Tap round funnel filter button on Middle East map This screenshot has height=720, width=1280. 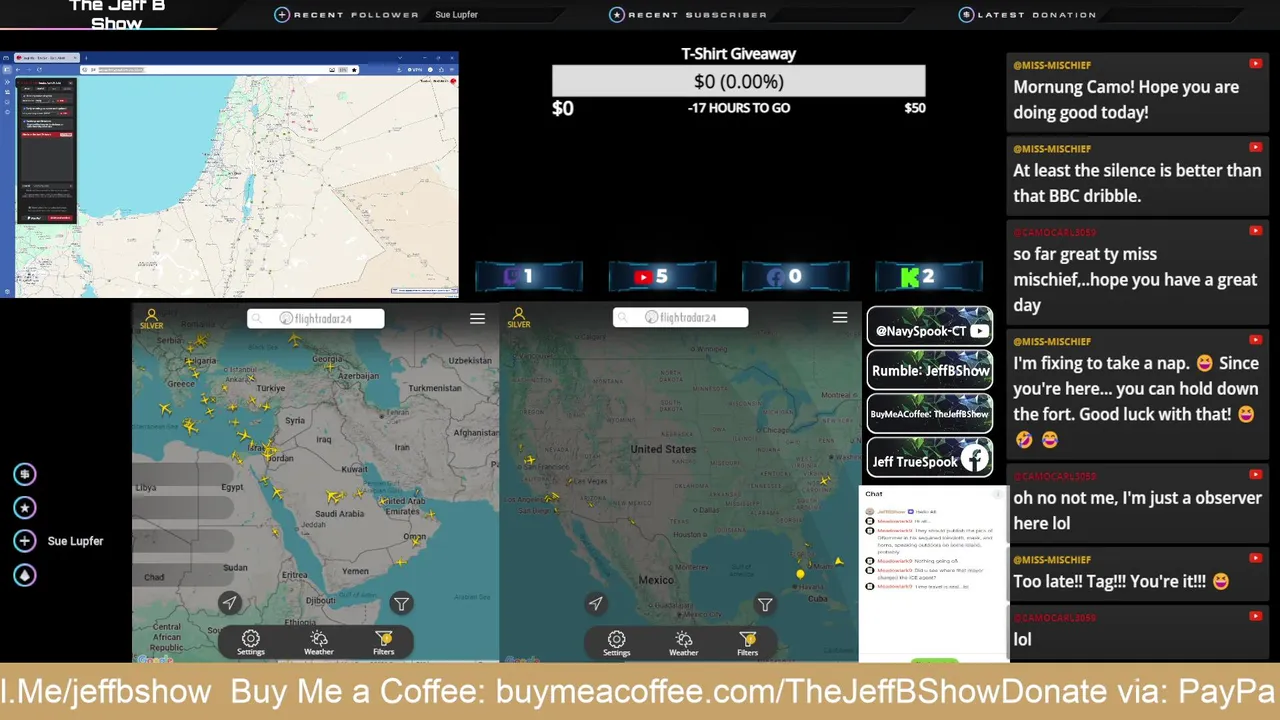[x=401, y=603]
